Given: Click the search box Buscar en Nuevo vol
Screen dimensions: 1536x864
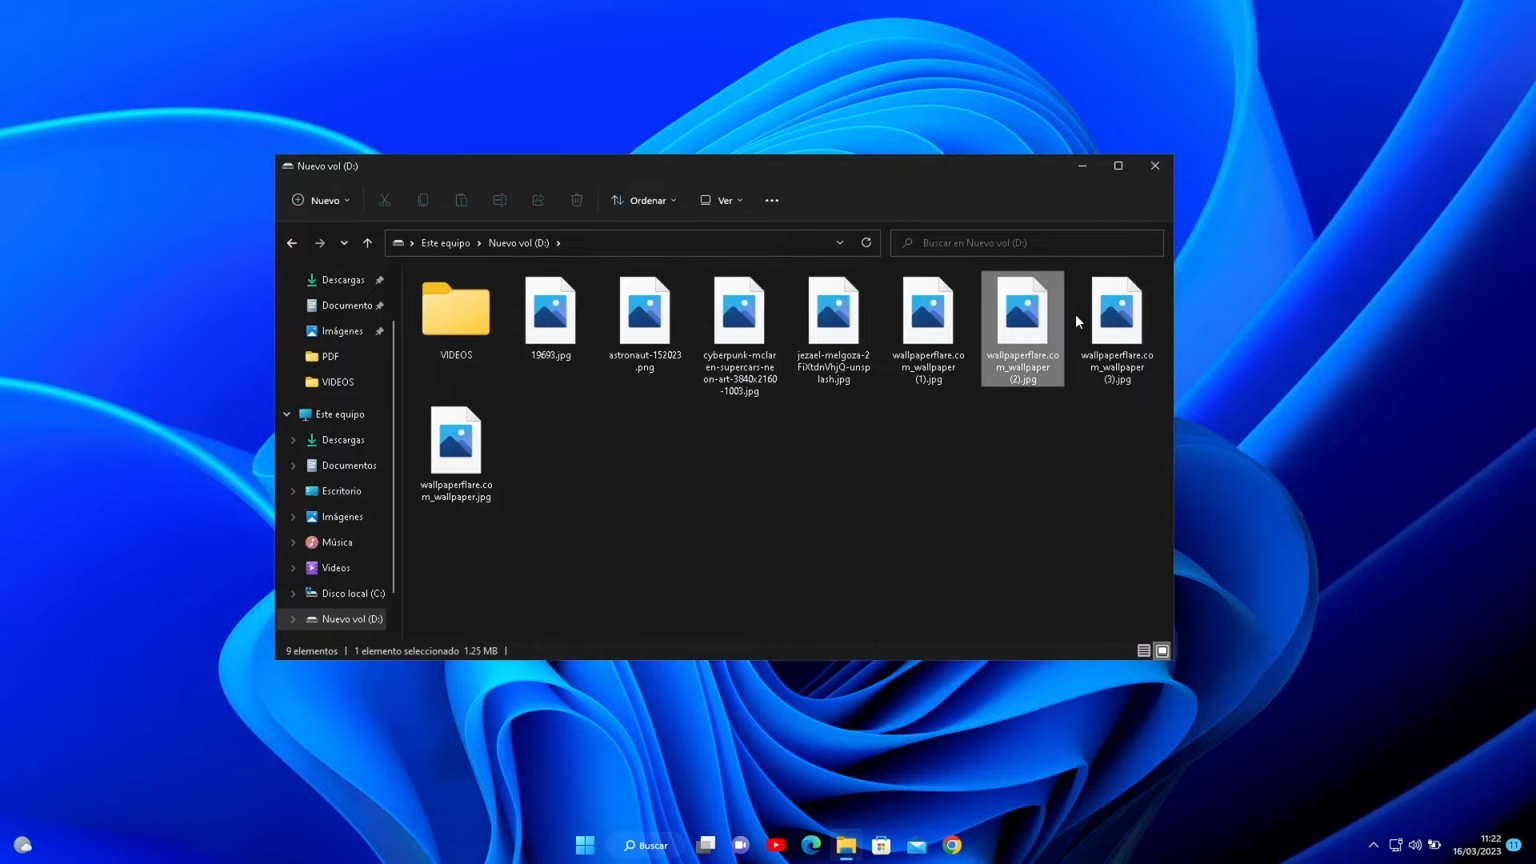Looking at the screenshot, I should [x=1027, y=243].
